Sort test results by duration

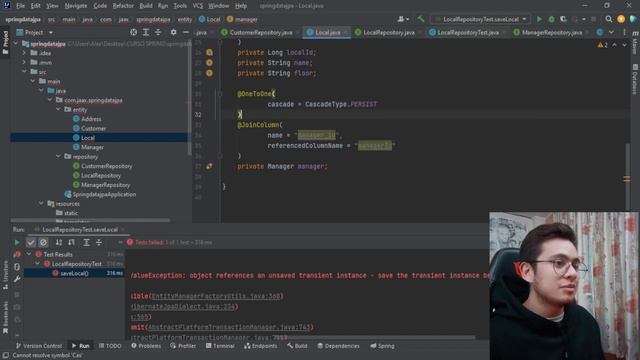click(x=71, y=242)
